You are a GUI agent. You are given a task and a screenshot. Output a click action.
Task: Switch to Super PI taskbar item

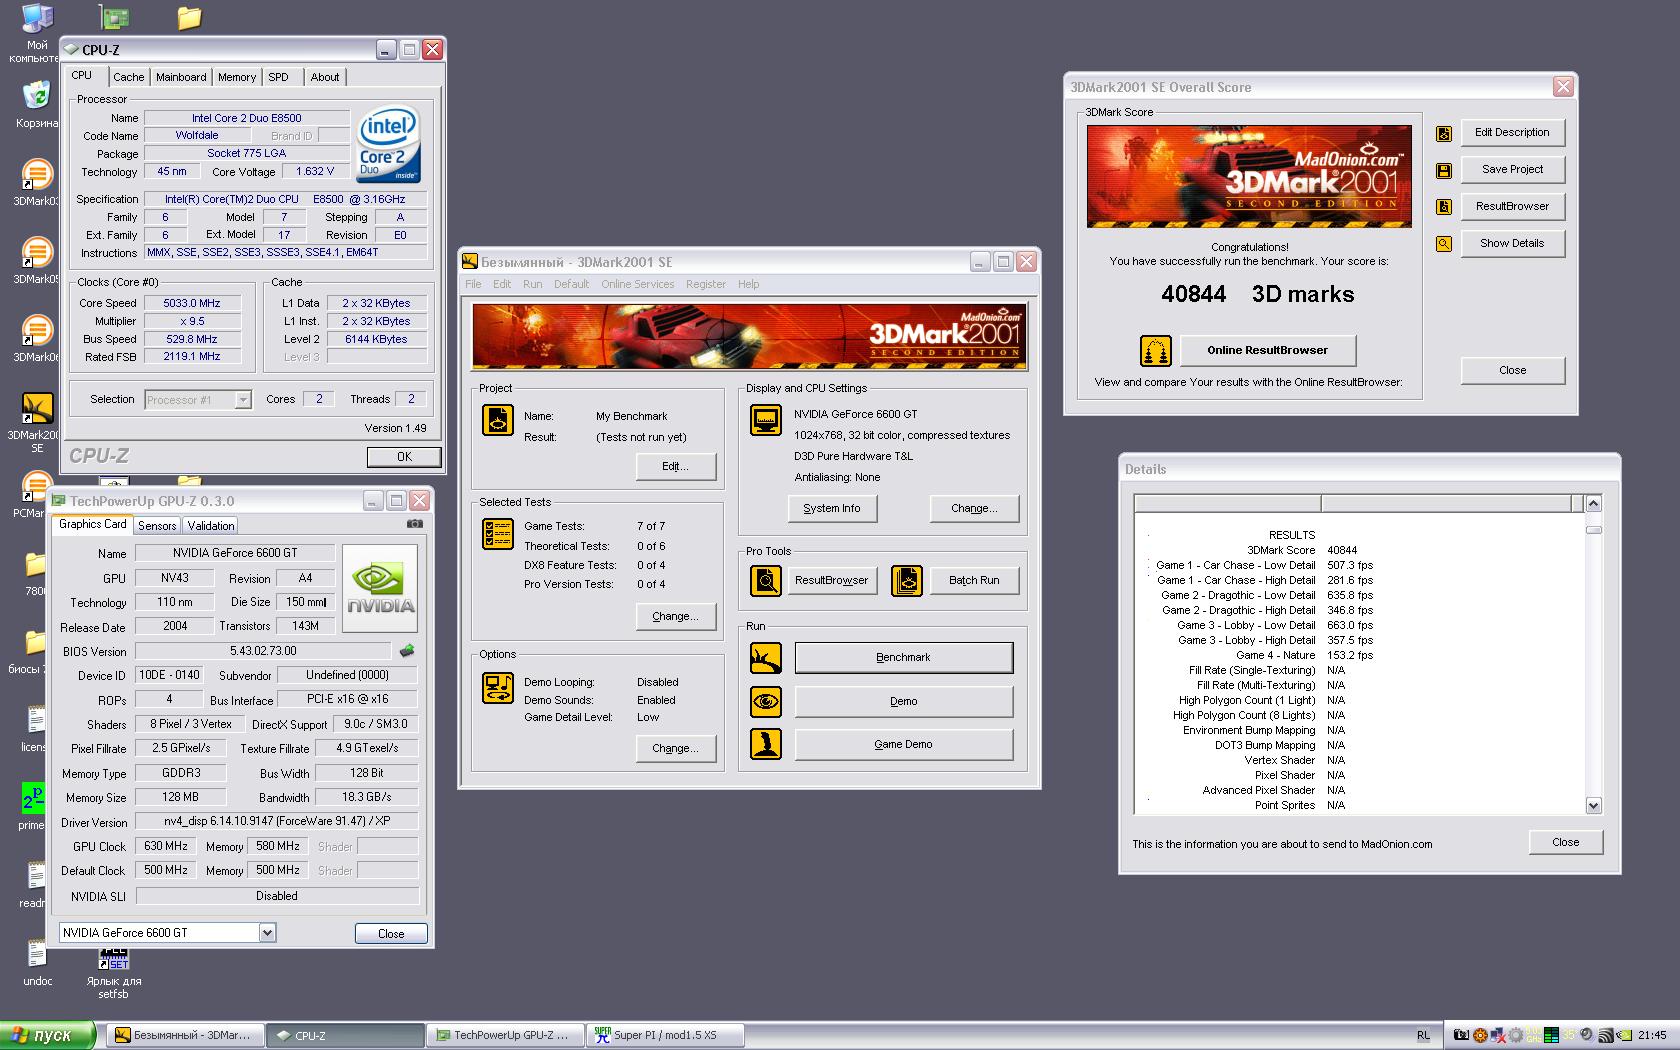(x=667, y=1036)
